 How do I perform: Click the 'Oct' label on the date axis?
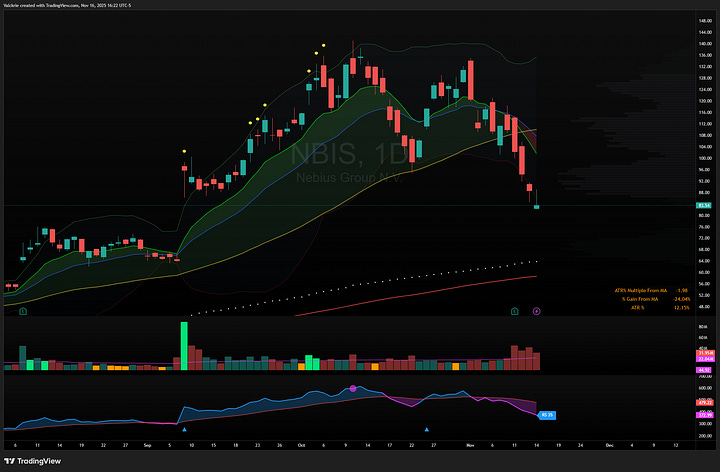[301, 445]
